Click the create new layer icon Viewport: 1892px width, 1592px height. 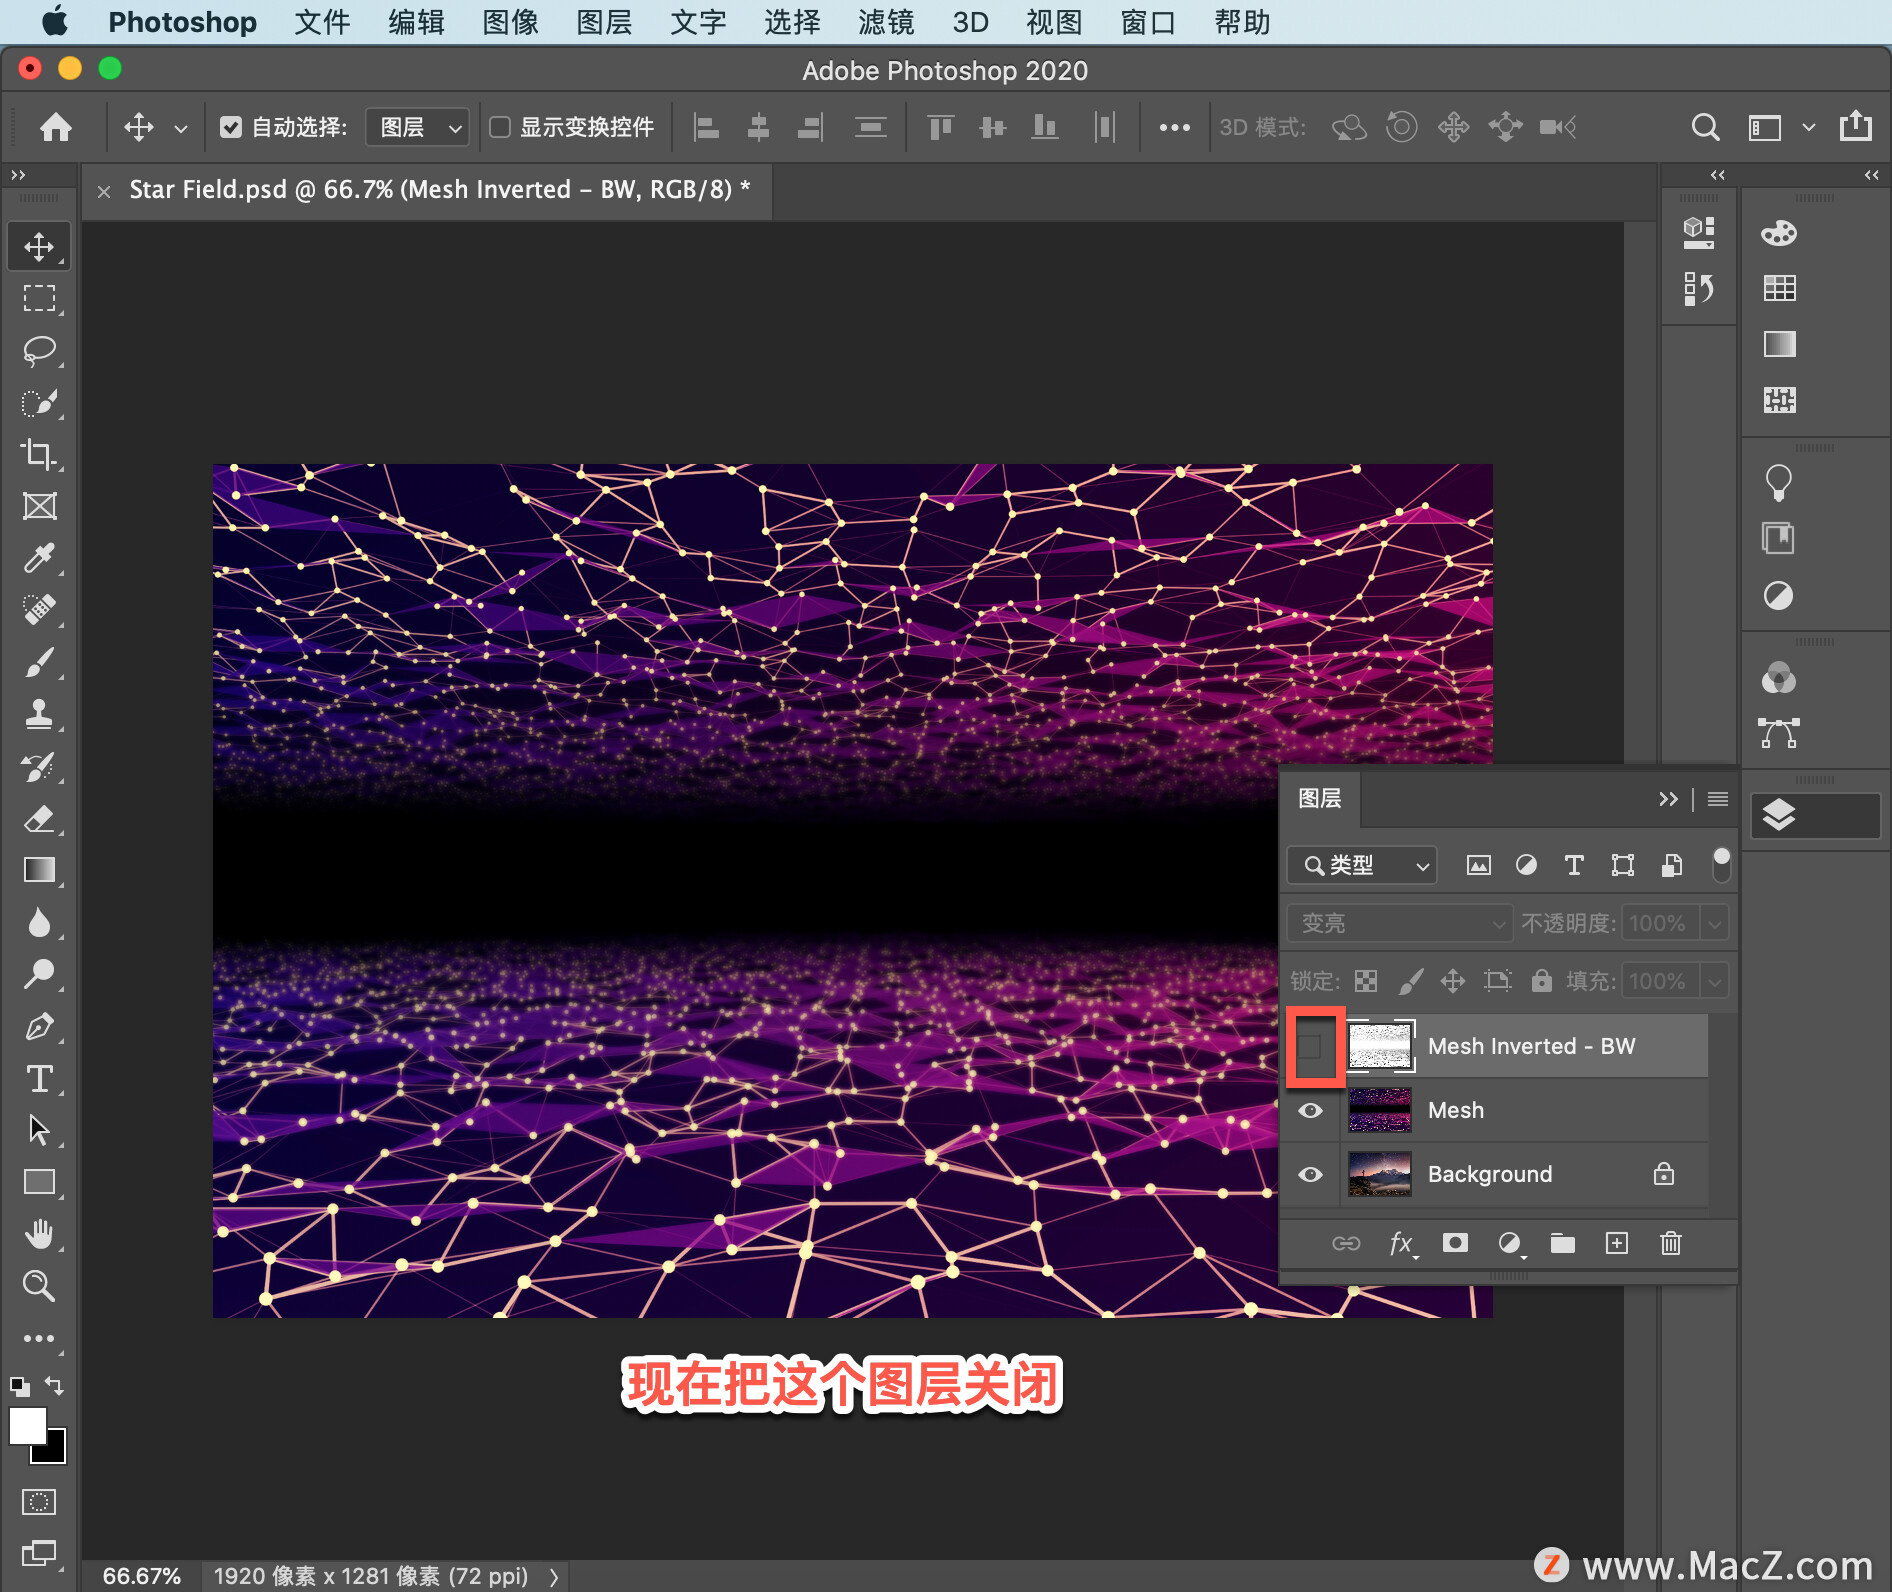pos(1616,1243)
